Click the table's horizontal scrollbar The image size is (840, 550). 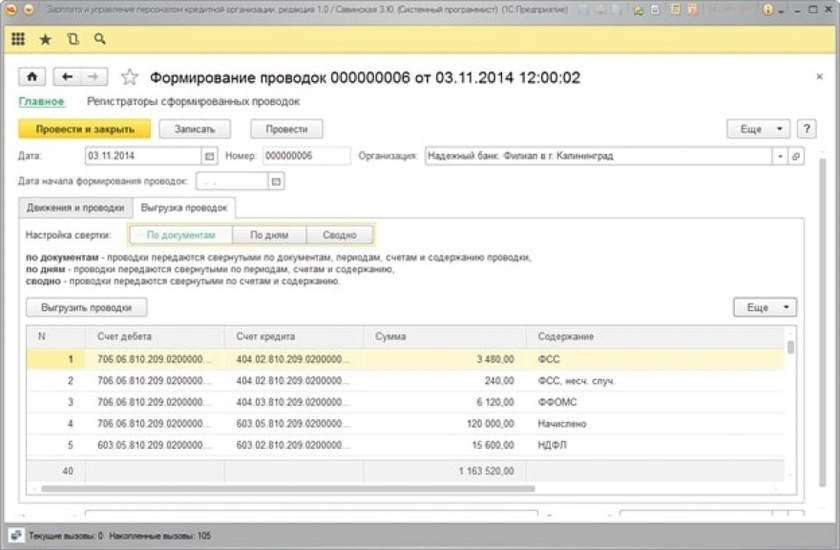[x=288, y=488]
